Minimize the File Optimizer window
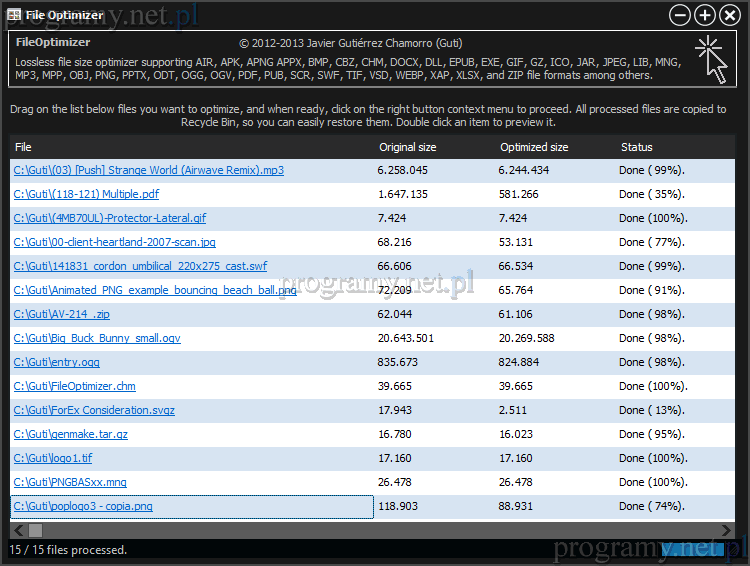This screenshot has width=750, height=566. pyautogui.click(x=680, y=15)
